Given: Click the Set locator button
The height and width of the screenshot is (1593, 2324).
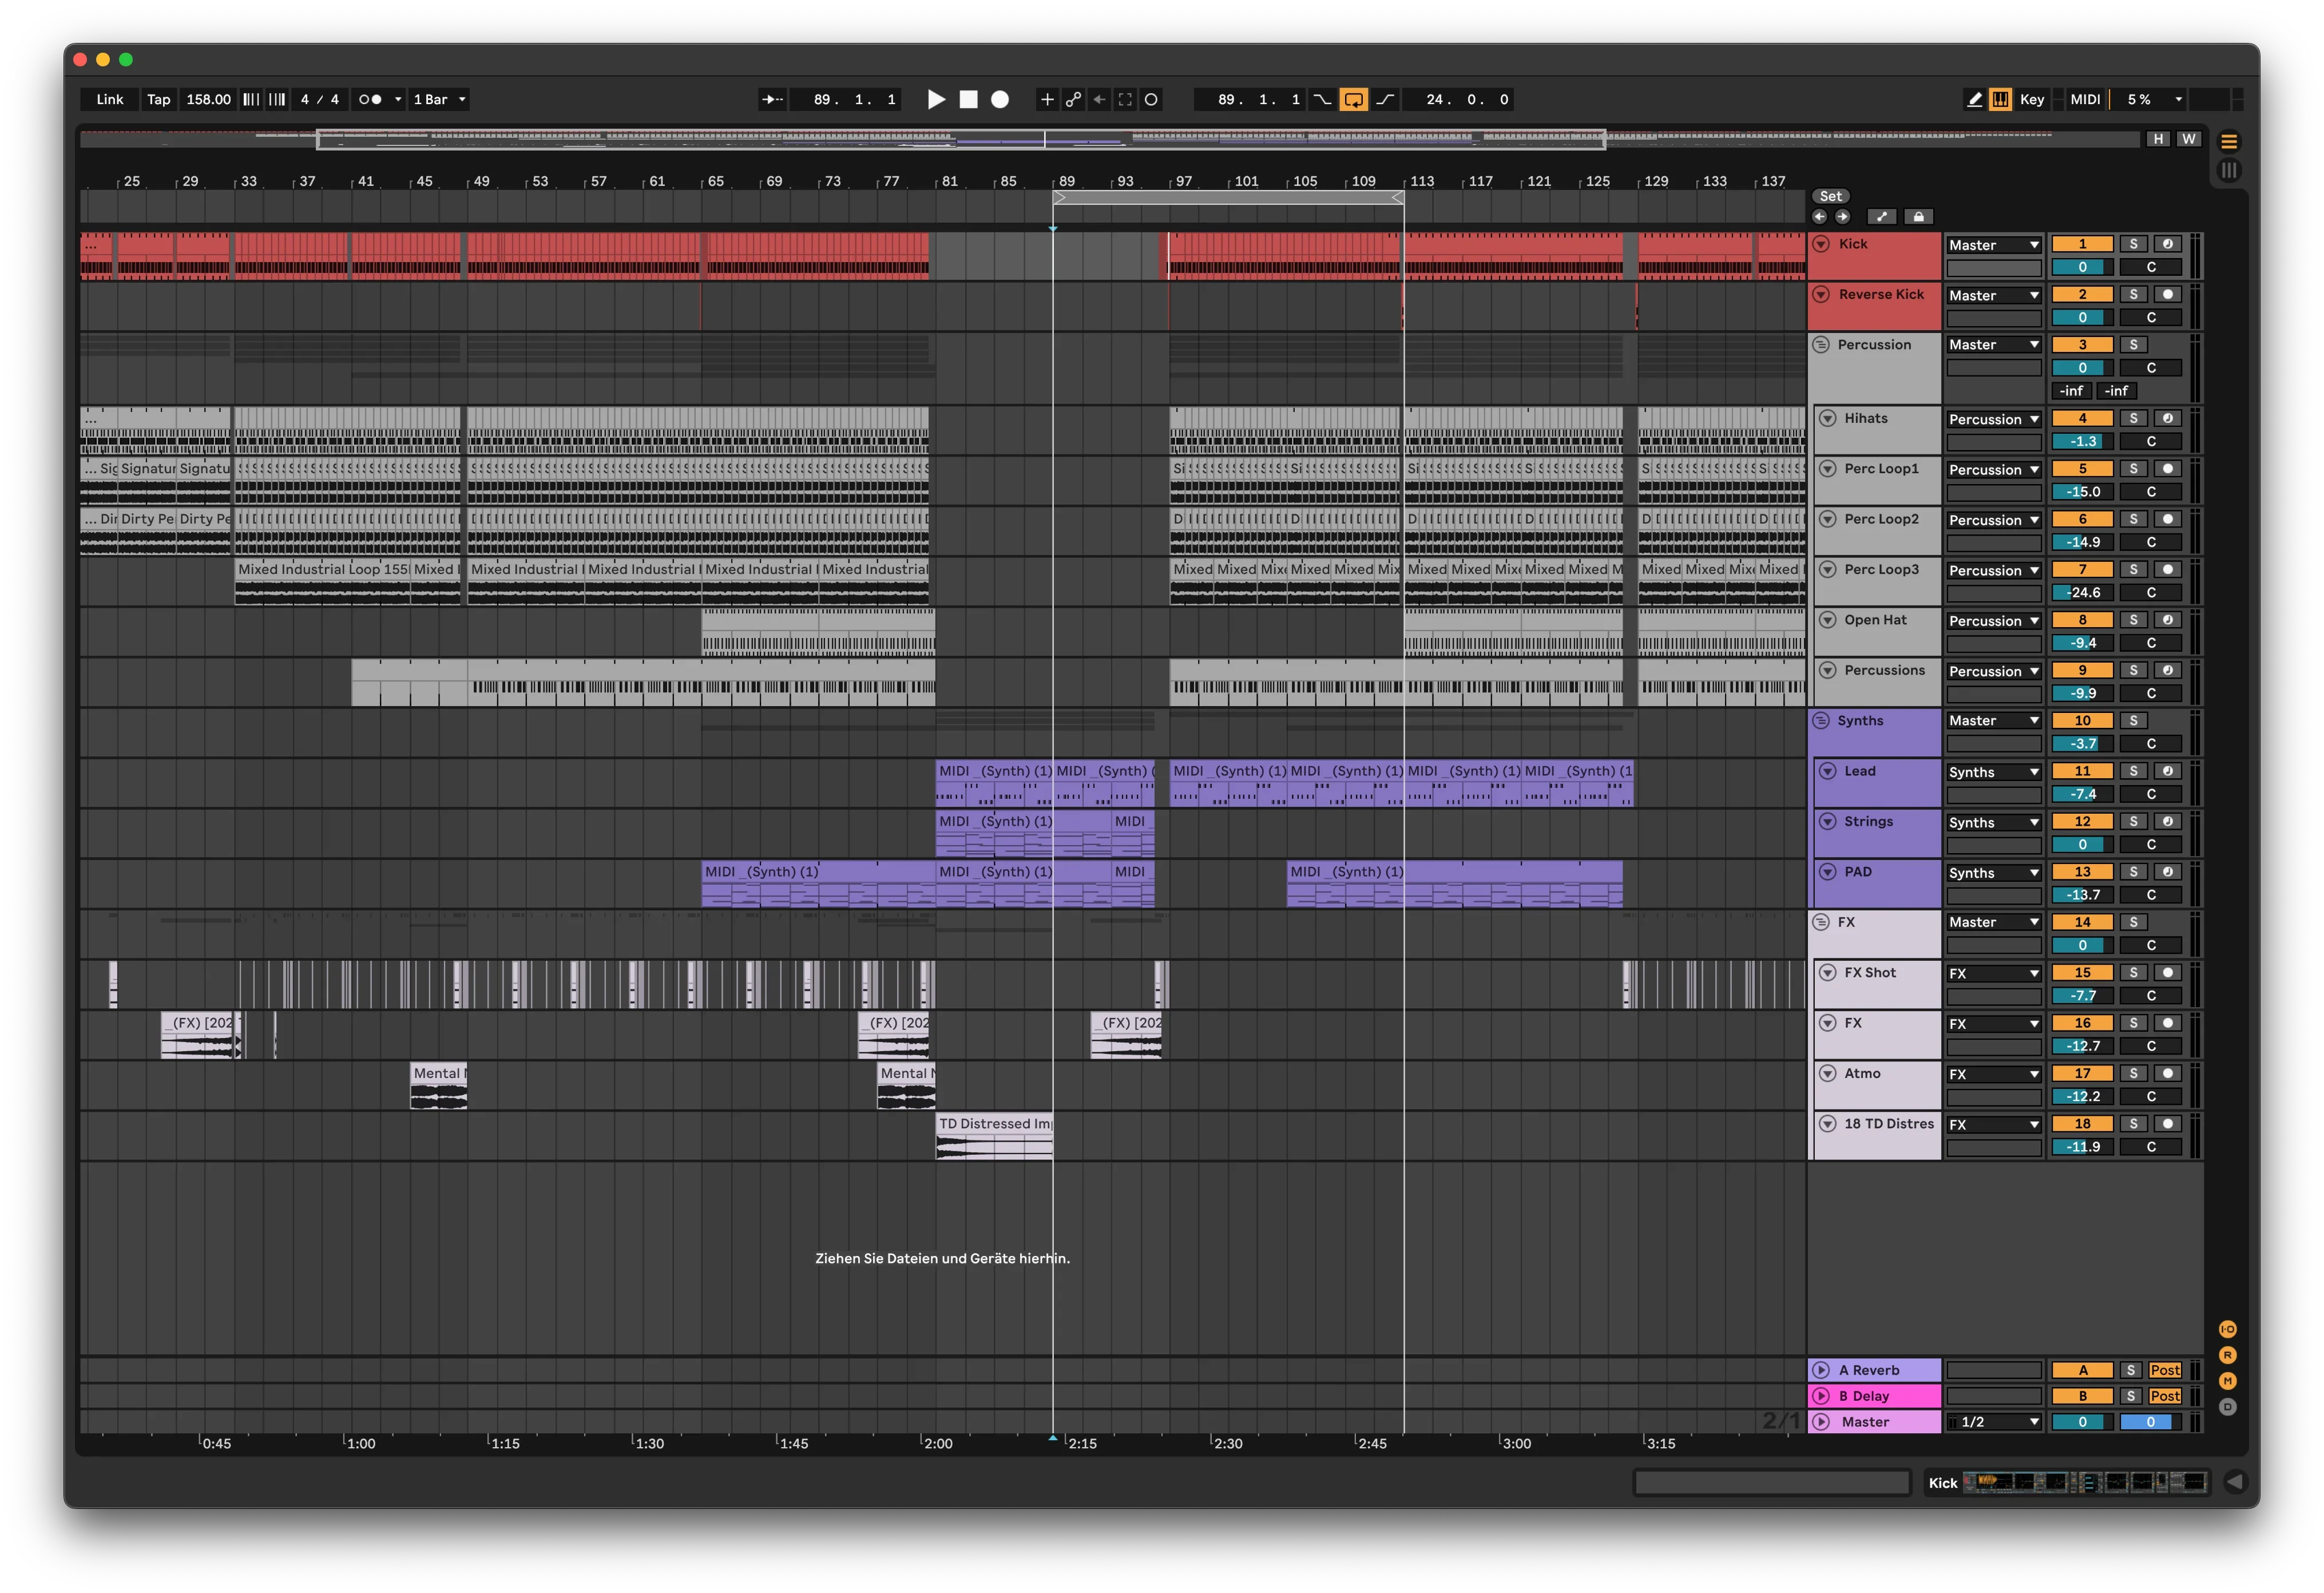Looking at the screenshot, I should click(1830, 196).
